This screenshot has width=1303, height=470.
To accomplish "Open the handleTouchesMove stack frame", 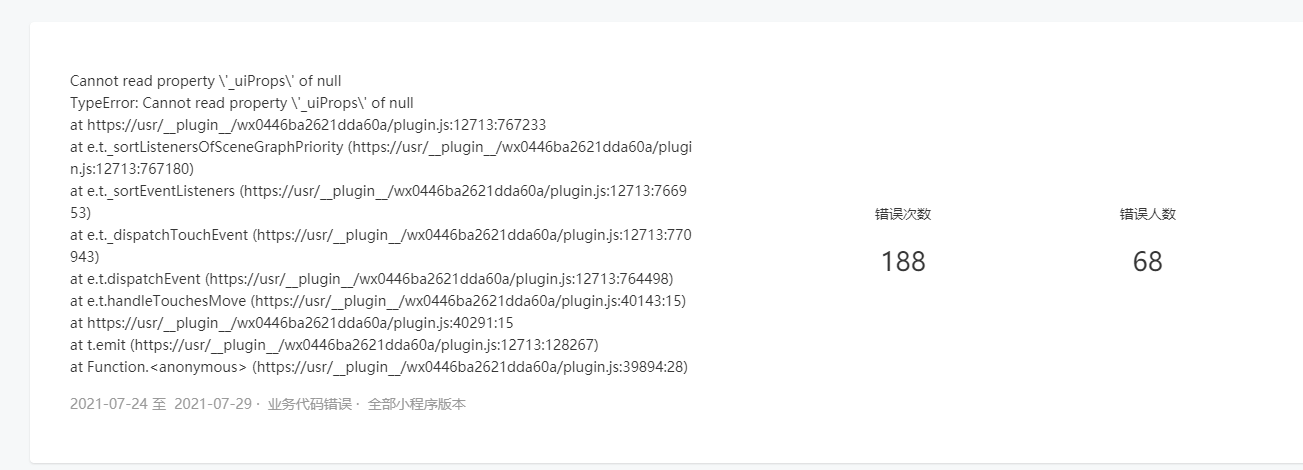I will click(378, 301).
